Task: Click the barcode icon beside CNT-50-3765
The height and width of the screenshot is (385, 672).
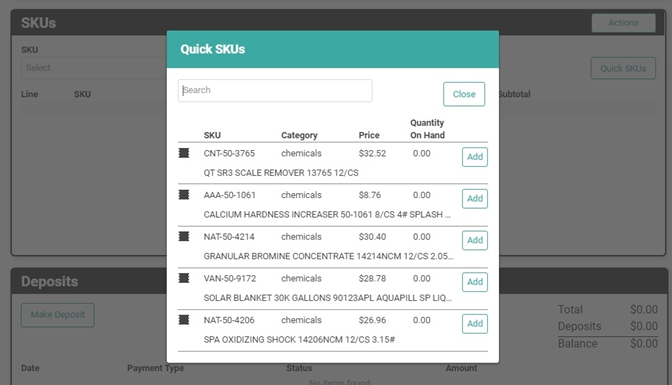Action: (x=184, y=153)
